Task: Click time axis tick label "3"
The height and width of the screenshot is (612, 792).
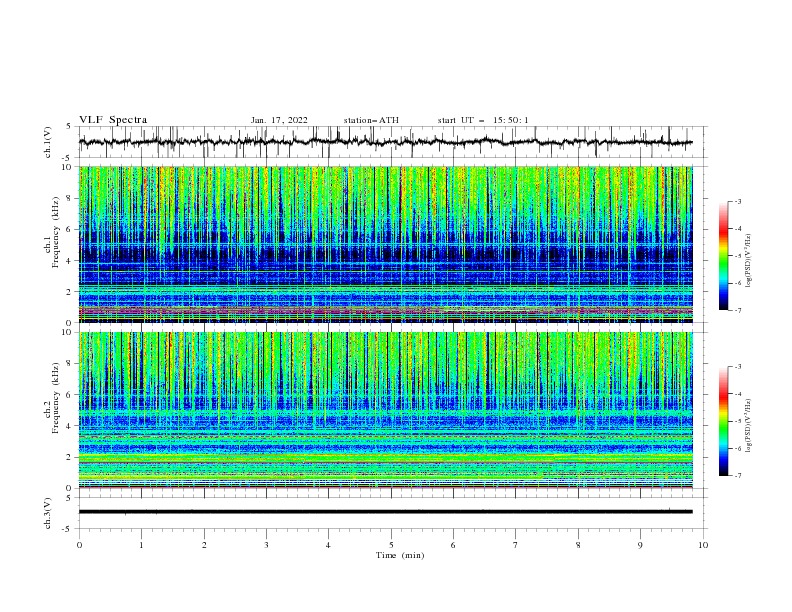Action: (x=266, y=545)
